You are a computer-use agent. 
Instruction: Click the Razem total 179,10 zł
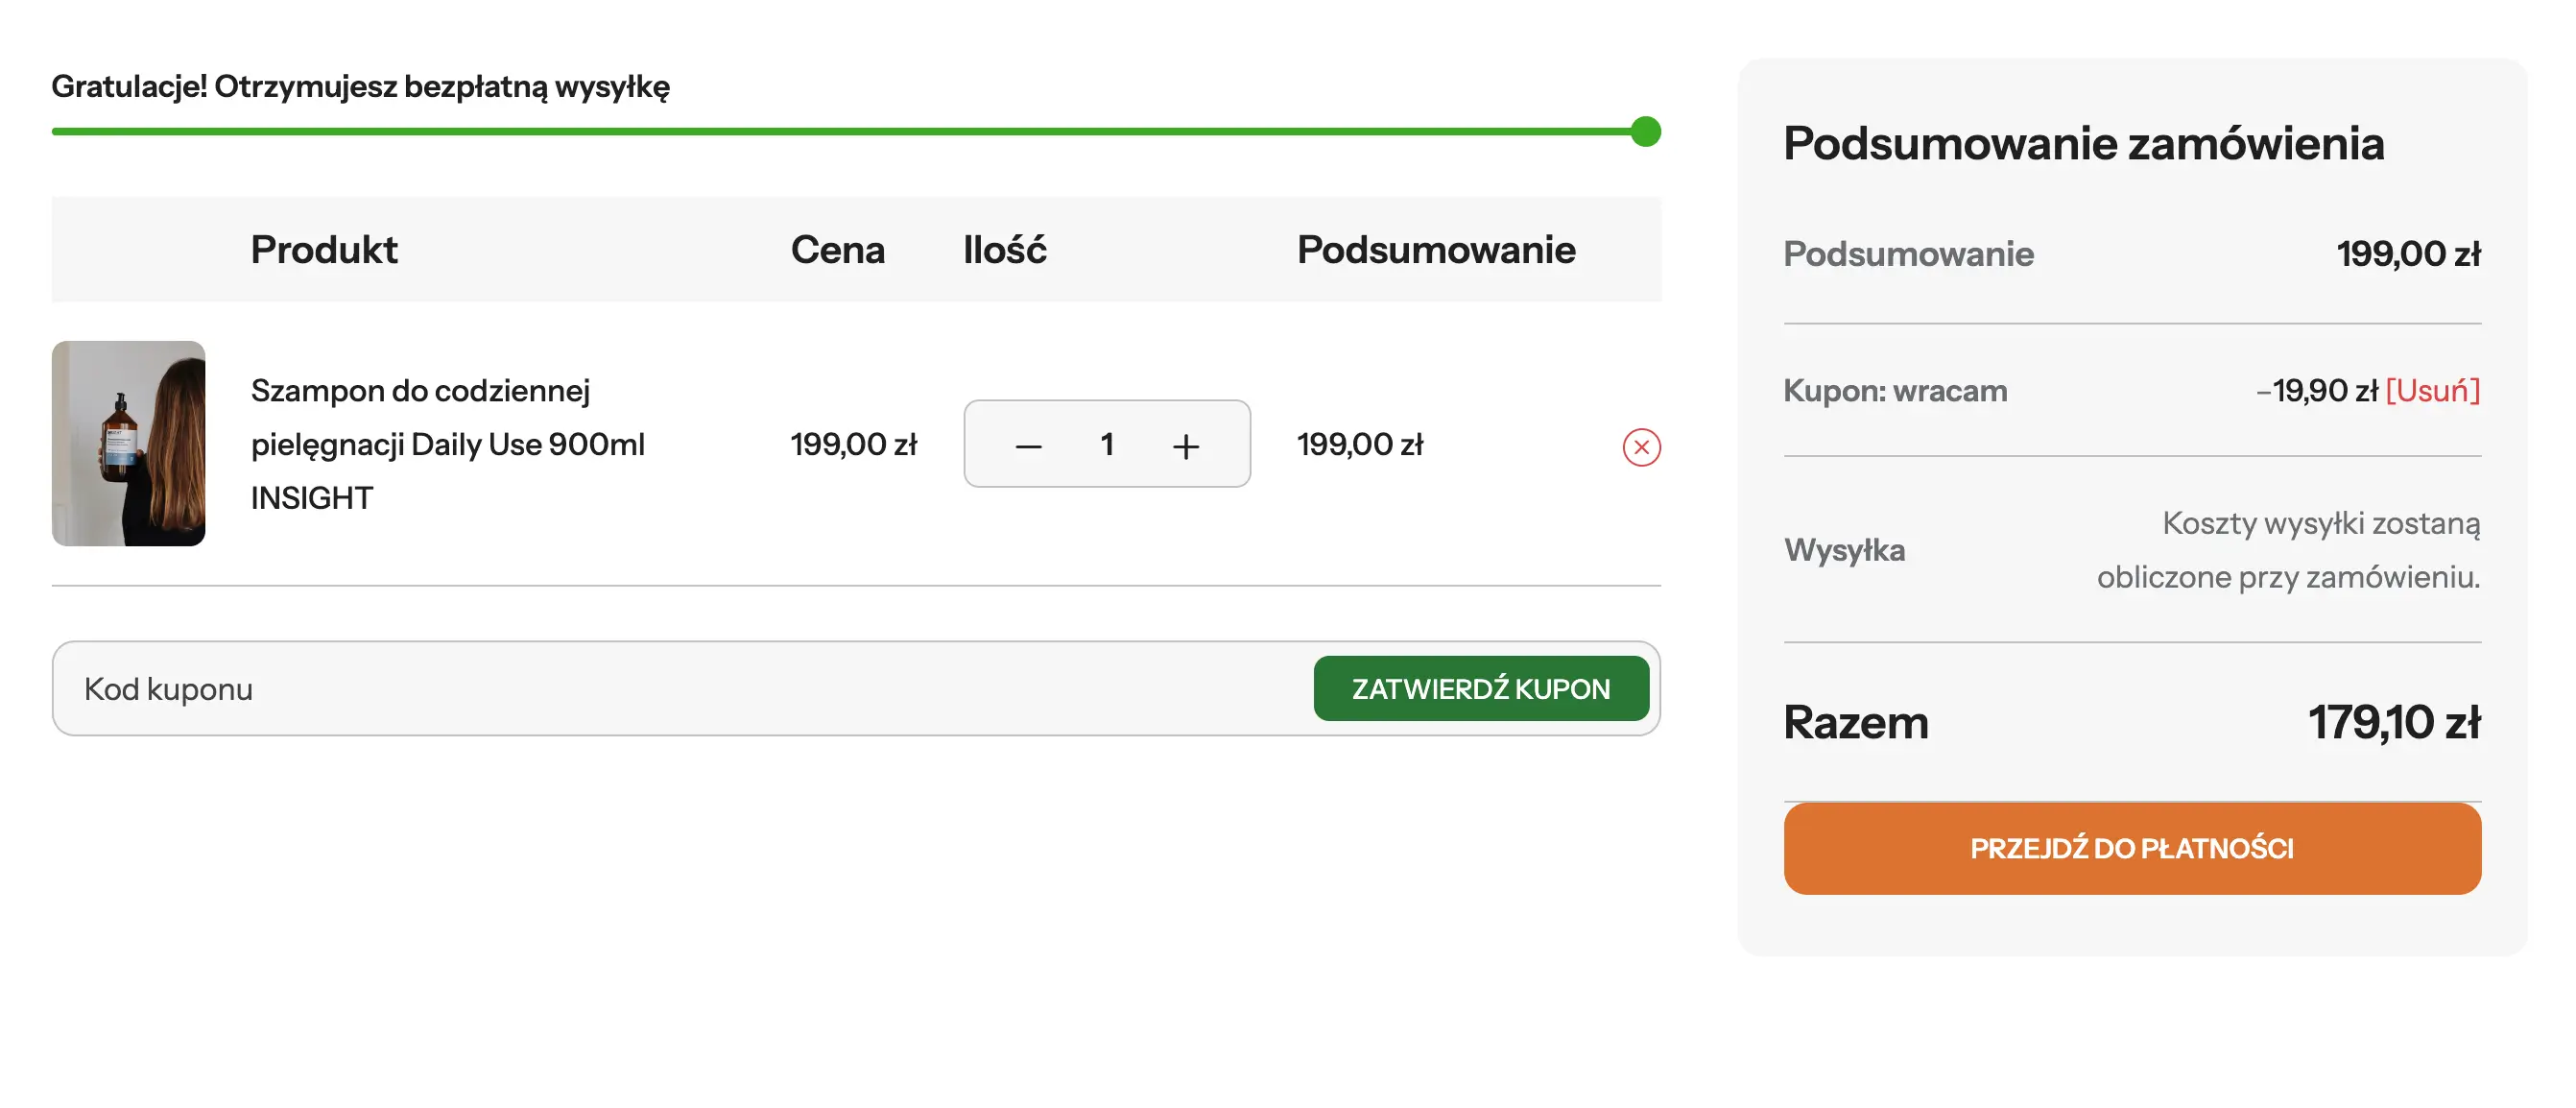tap(2393, 722)
